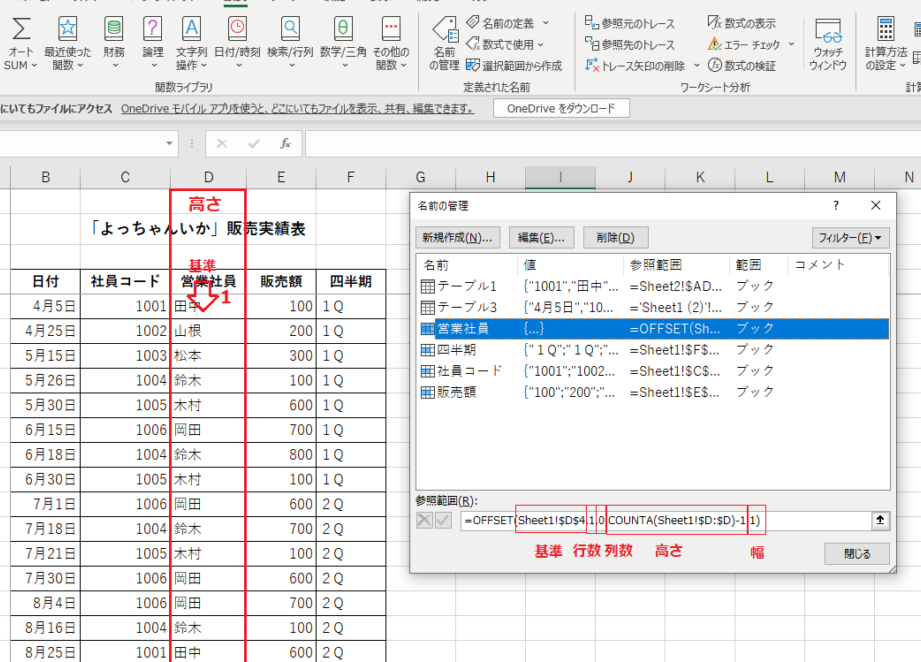Open the 日付/時刻 date and time functions icon
This screenshot has height=662, width=921.
(x=237, y=44)
